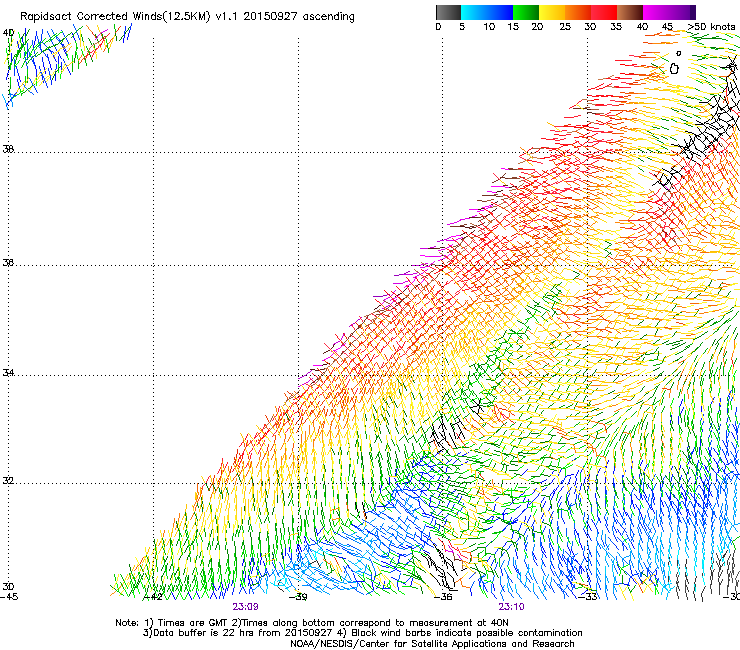
Task: Click the small island outline above the larger one
Action: coord(679,53)
